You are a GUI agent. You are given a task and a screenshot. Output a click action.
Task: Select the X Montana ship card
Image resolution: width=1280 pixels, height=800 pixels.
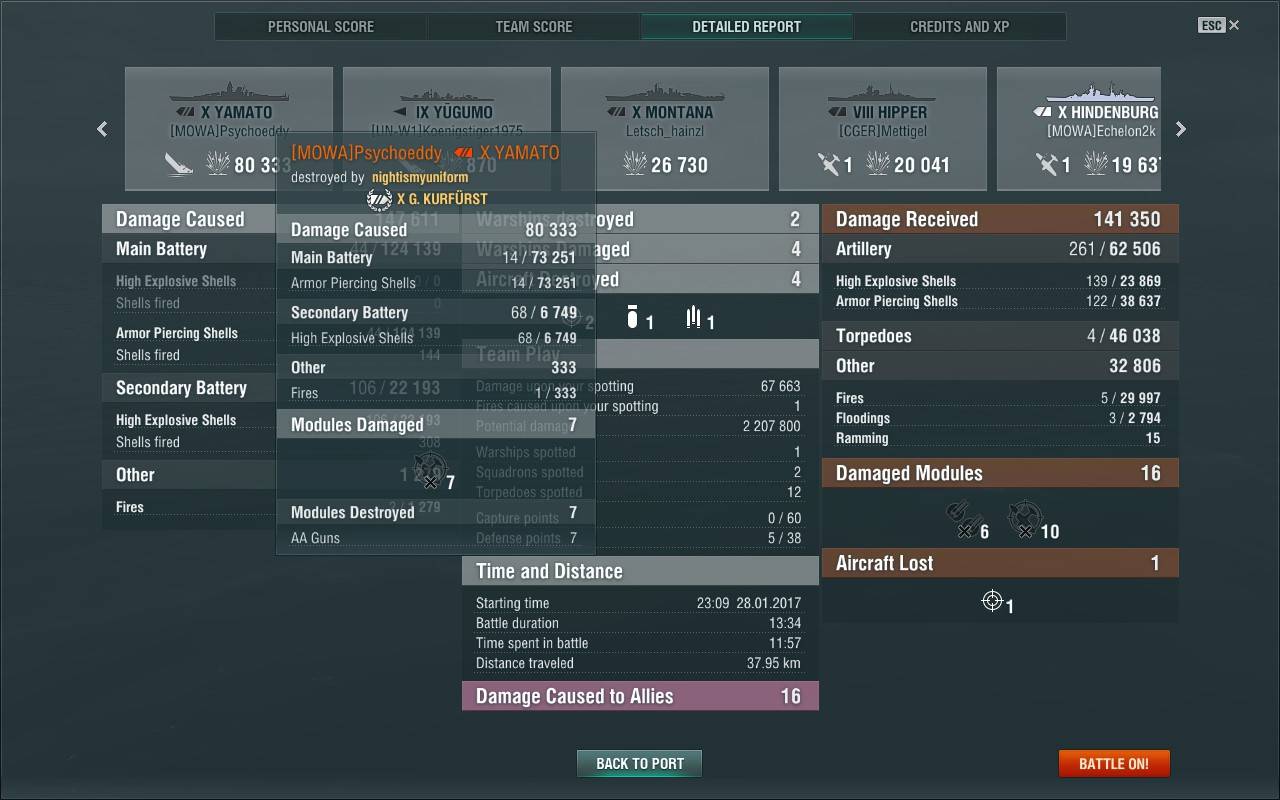(x=665, y=128)
